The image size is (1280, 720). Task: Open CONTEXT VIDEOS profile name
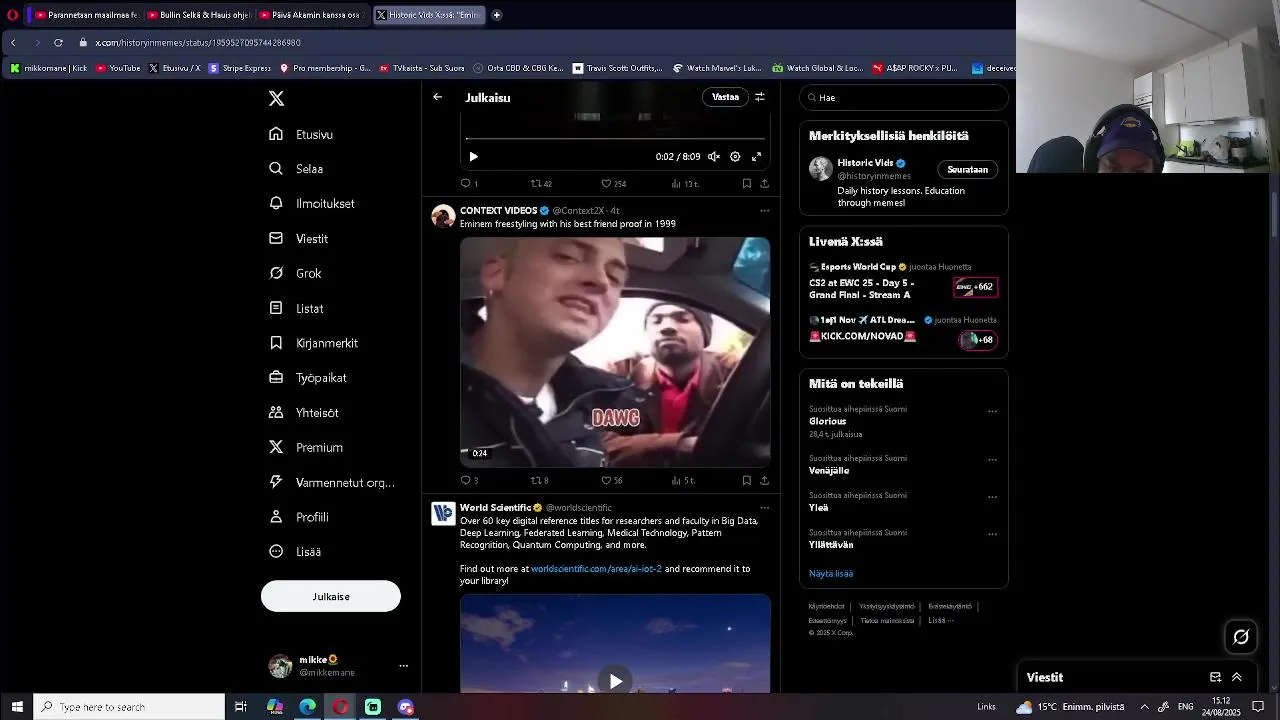point(498,211)
